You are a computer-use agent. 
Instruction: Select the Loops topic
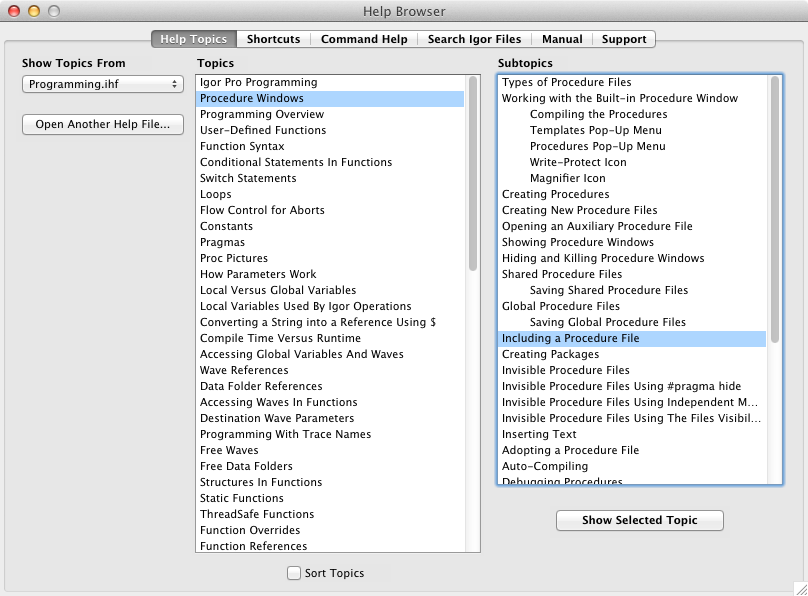coord(330,194)
